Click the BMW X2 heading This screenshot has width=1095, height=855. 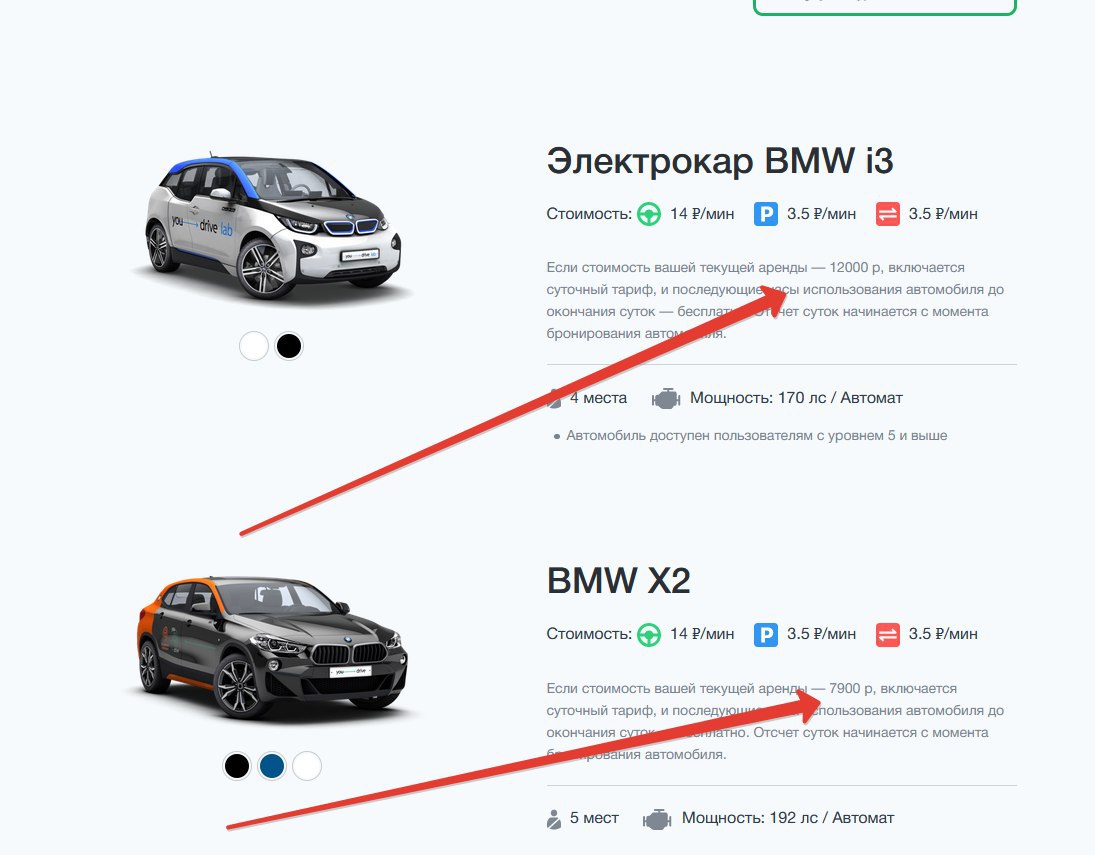pyautogui.click(x=619, y=581)
